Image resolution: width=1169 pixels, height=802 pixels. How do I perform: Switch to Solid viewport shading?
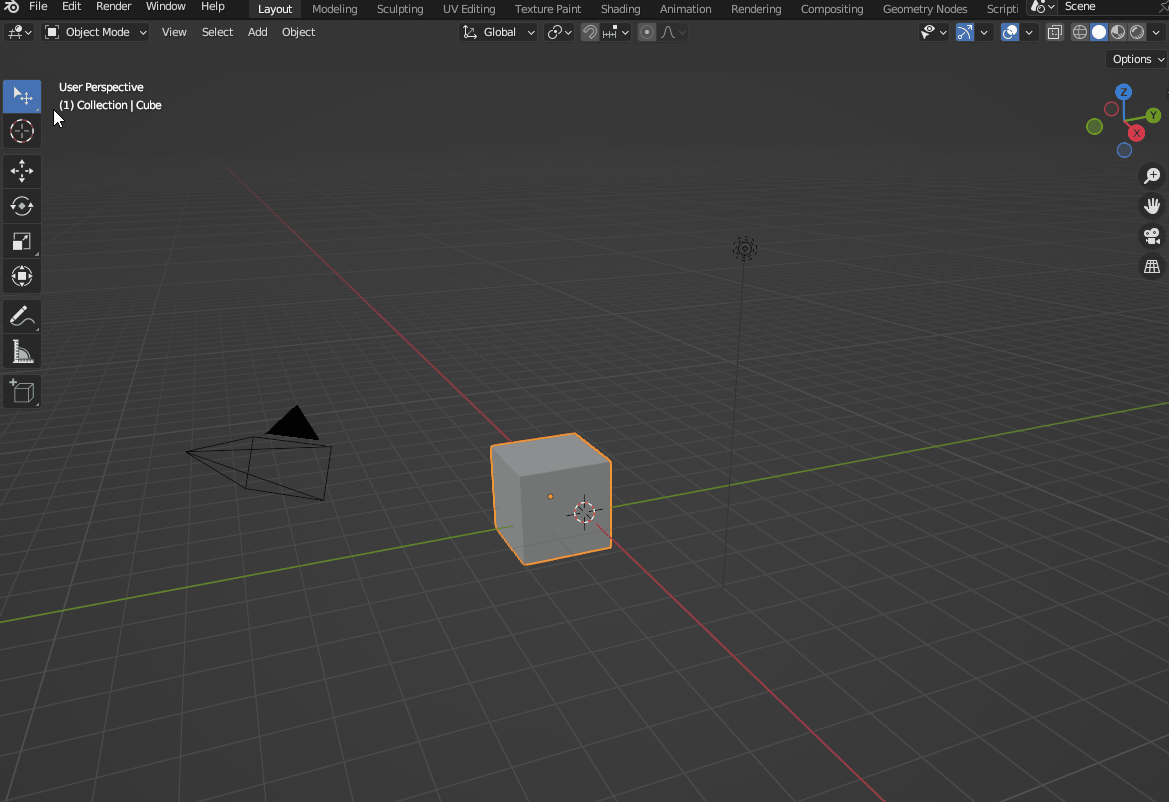pos(1099,32)
